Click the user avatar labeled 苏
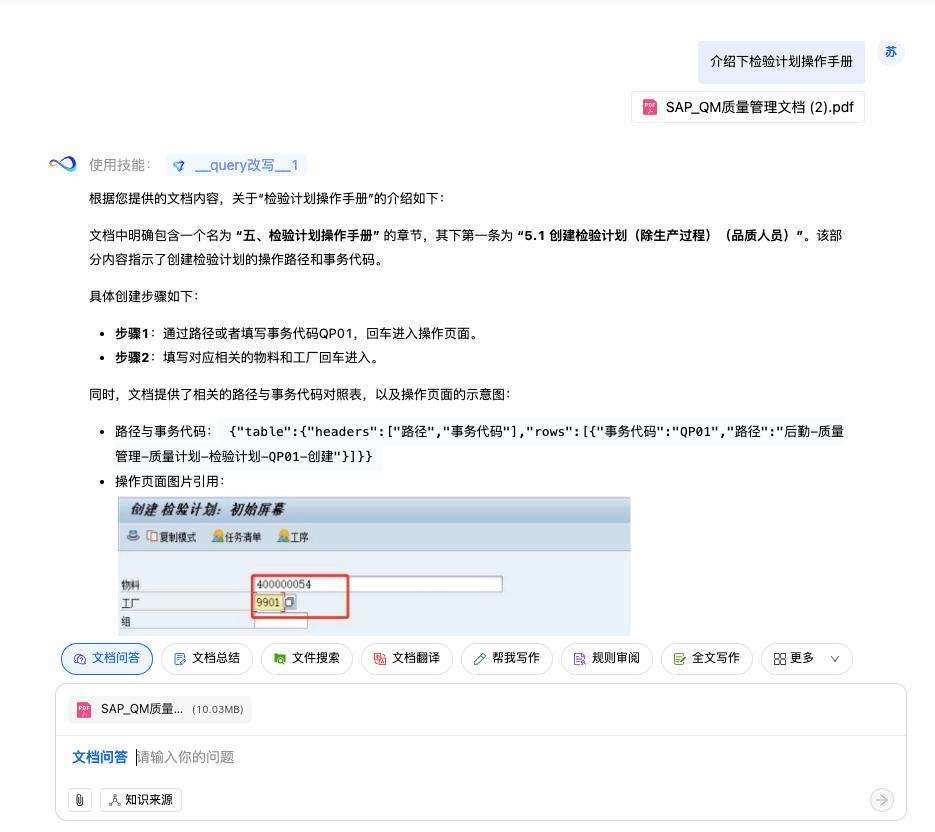Screen dimensions: 935x832 (x=890, y=53)
